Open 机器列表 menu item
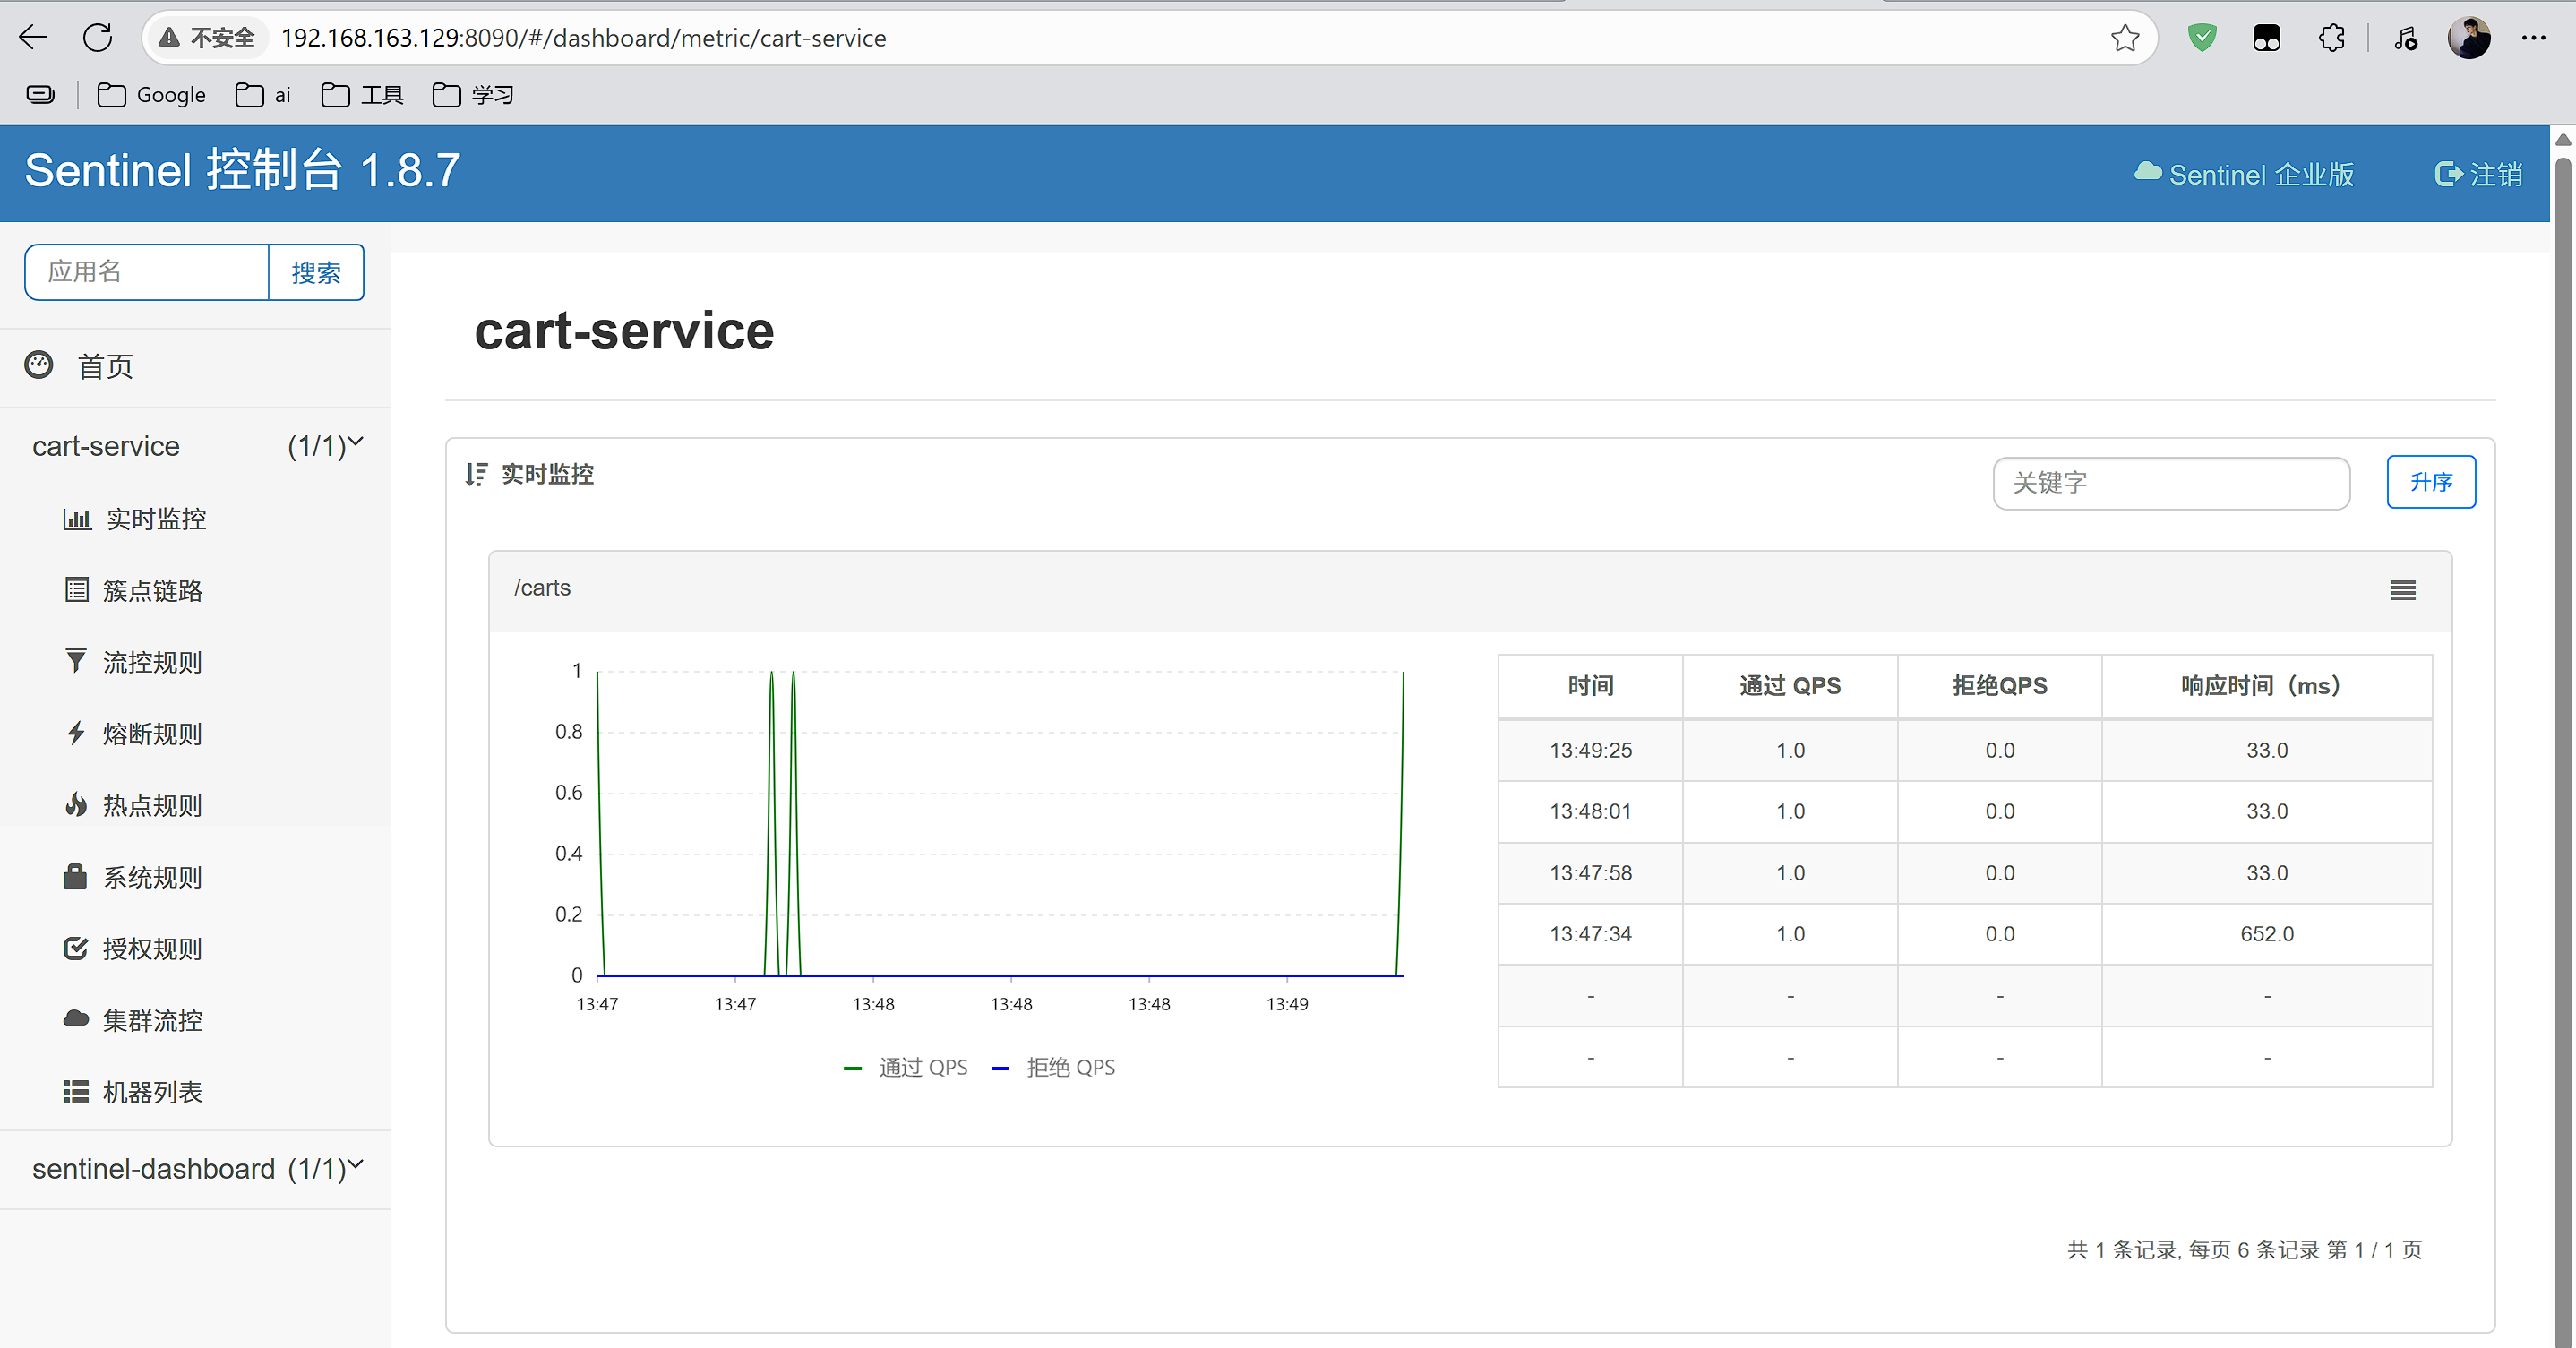2576x1348 pixels. [x=152, y=1092]
